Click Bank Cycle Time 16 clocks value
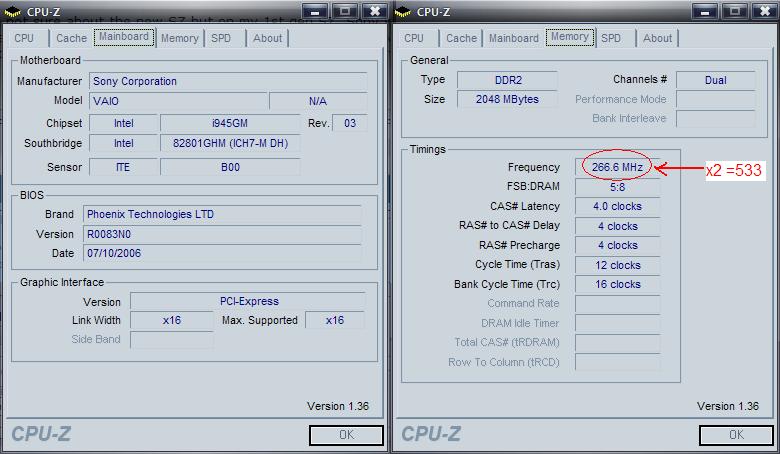This screenshot has height=454, width=780. (617, 284)
